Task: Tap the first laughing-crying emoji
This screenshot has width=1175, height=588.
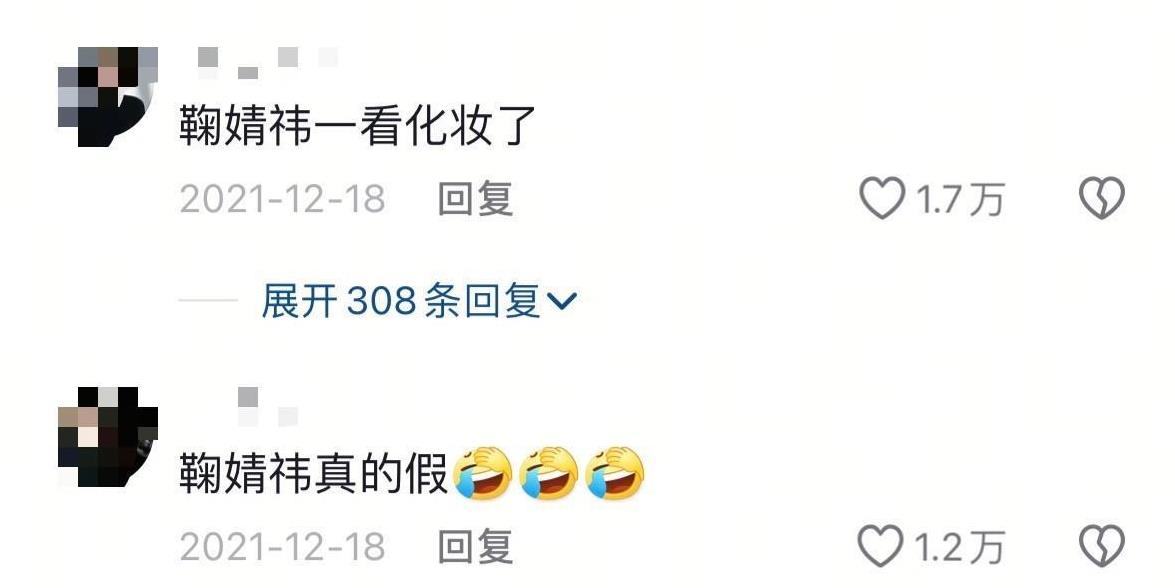Action: (483, 473)
